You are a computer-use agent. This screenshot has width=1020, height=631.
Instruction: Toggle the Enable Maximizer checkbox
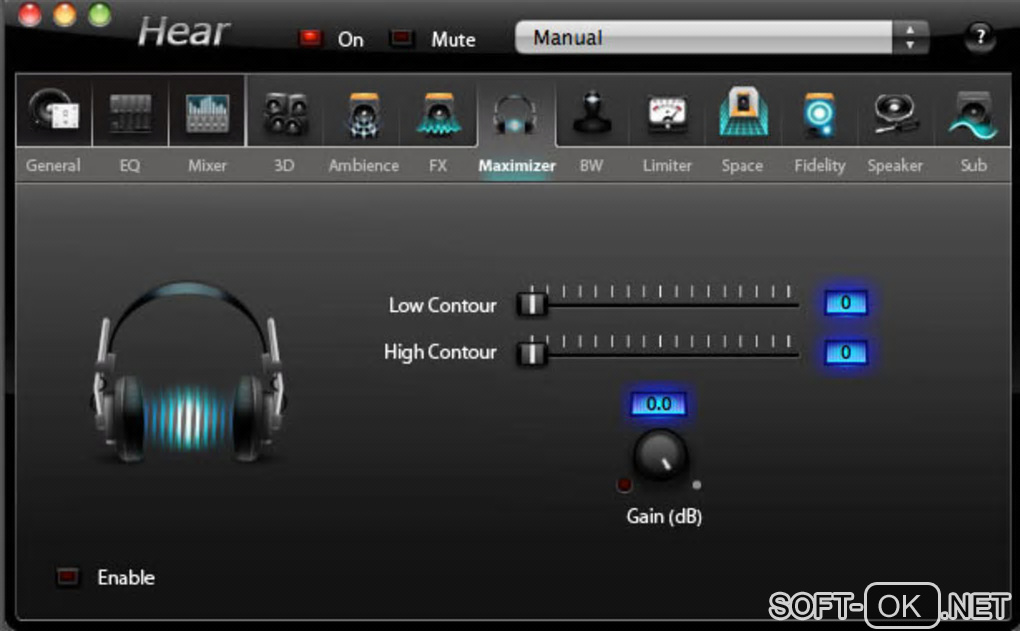pyautogui.click(x=68, y=576)
